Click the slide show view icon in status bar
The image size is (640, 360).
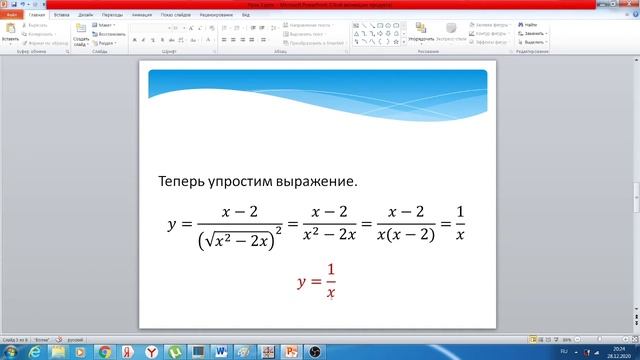click(556, 339)
